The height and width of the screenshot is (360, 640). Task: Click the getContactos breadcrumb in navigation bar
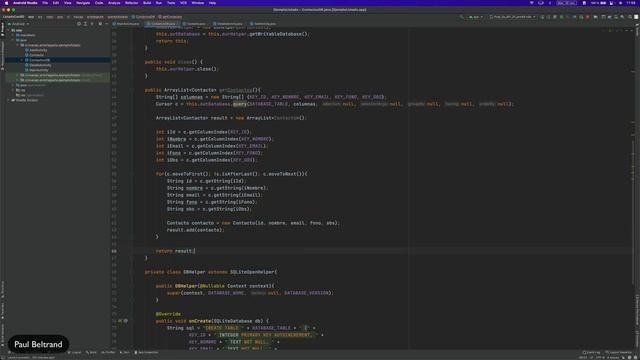170,17
